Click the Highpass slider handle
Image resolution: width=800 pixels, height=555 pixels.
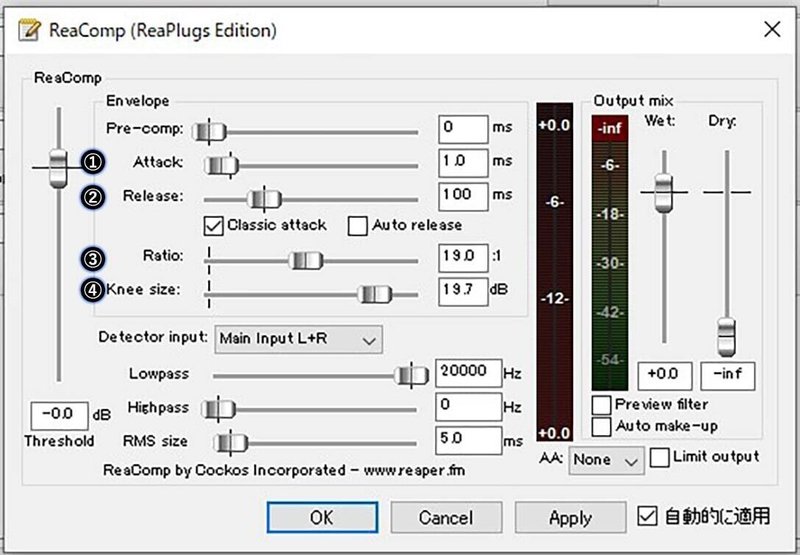click(x=218, y=409)
